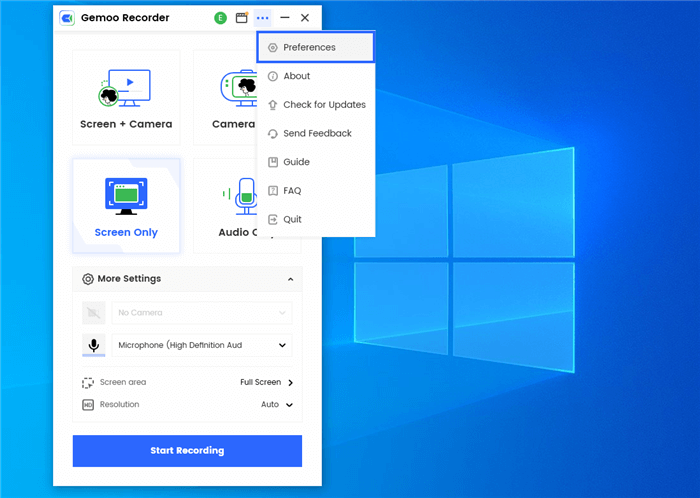Screen dimensions: 700x498
Task: Click the HD Resolution icon
Action: tap(88, 405)
